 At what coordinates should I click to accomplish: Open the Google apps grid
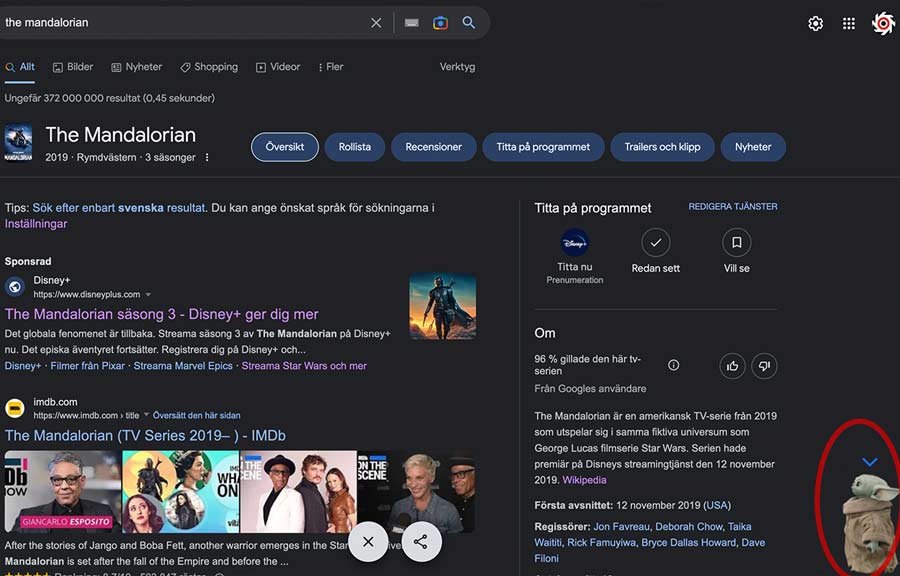tap(849, 24)
